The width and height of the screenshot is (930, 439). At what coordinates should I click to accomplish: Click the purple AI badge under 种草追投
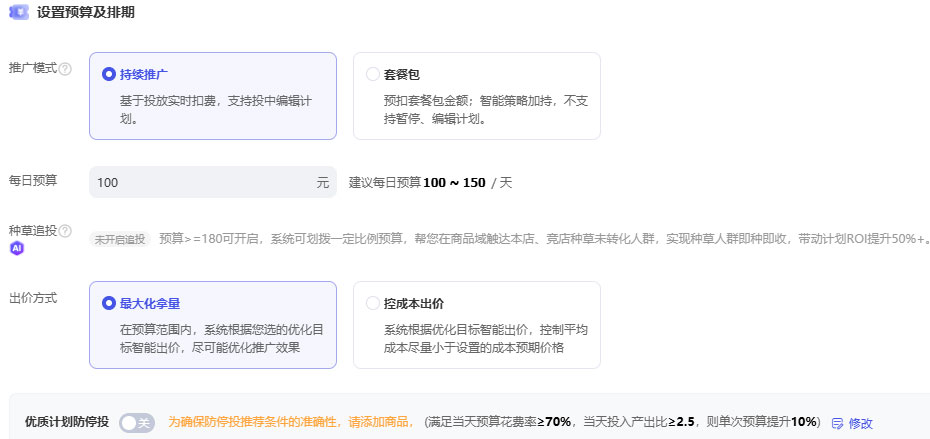pyautogui.click(x=17, y=248)
